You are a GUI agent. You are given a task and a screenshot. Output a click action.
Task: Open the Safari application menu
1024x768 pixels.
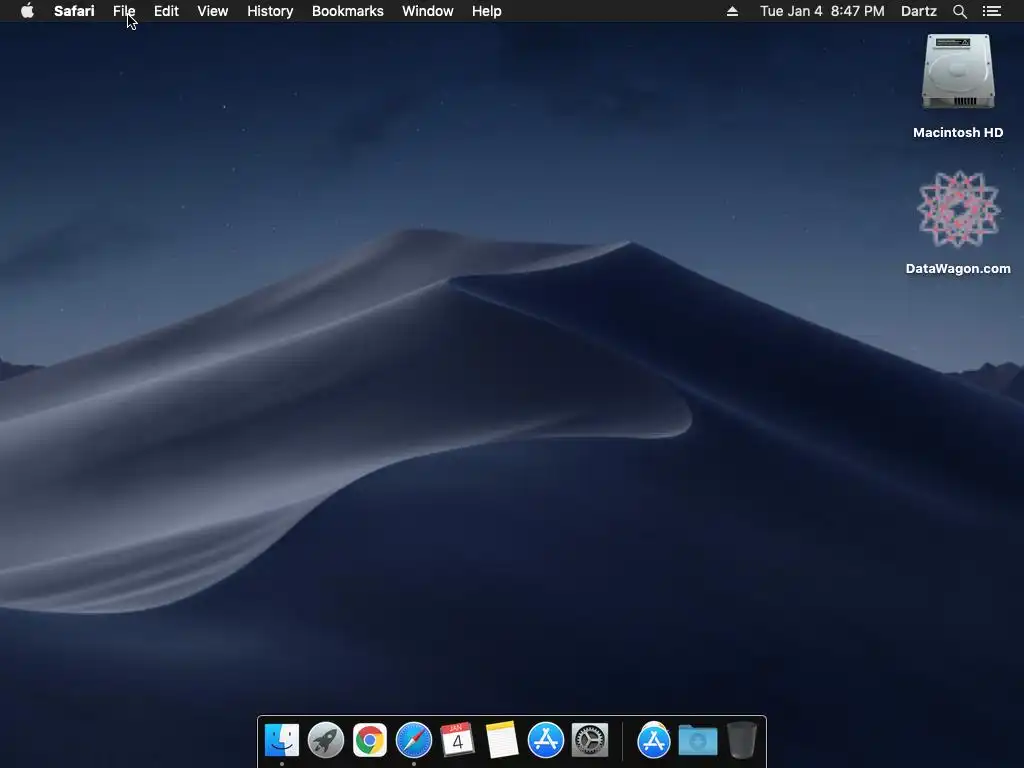pyautogui.click(x=74, y=11)
